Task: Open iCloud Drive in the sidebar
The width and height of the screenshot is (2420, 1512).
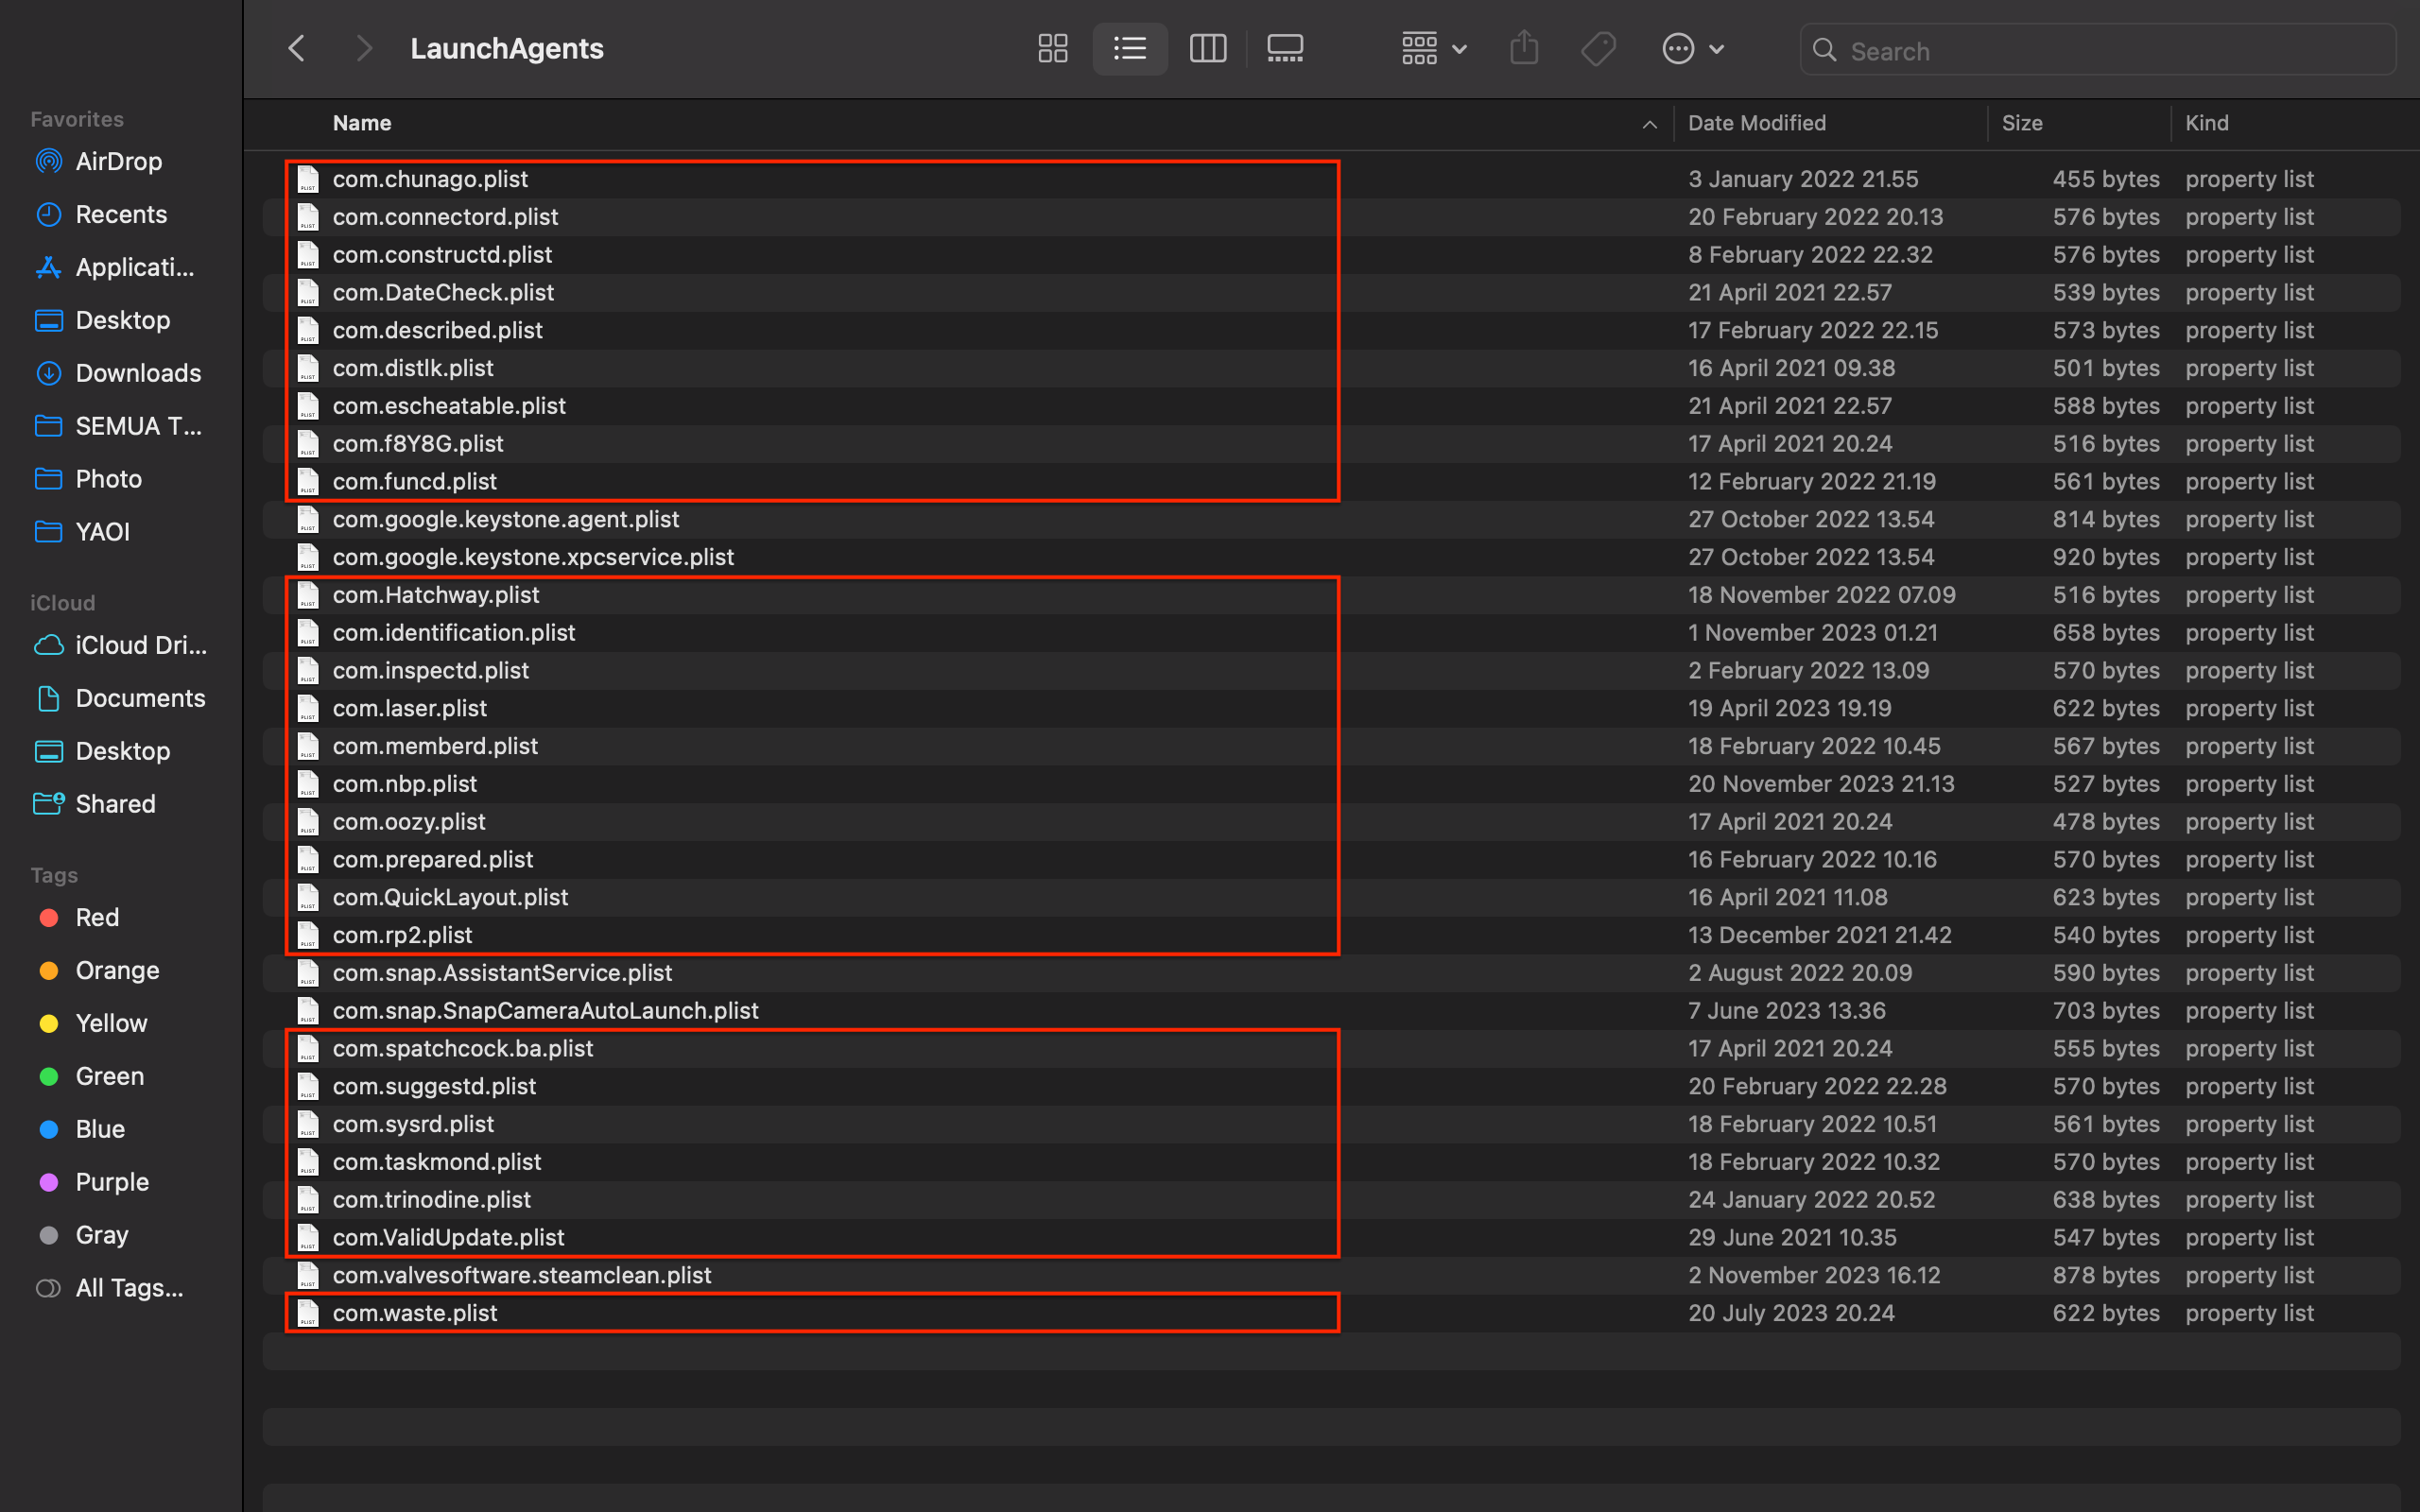Action: [140, 645]
